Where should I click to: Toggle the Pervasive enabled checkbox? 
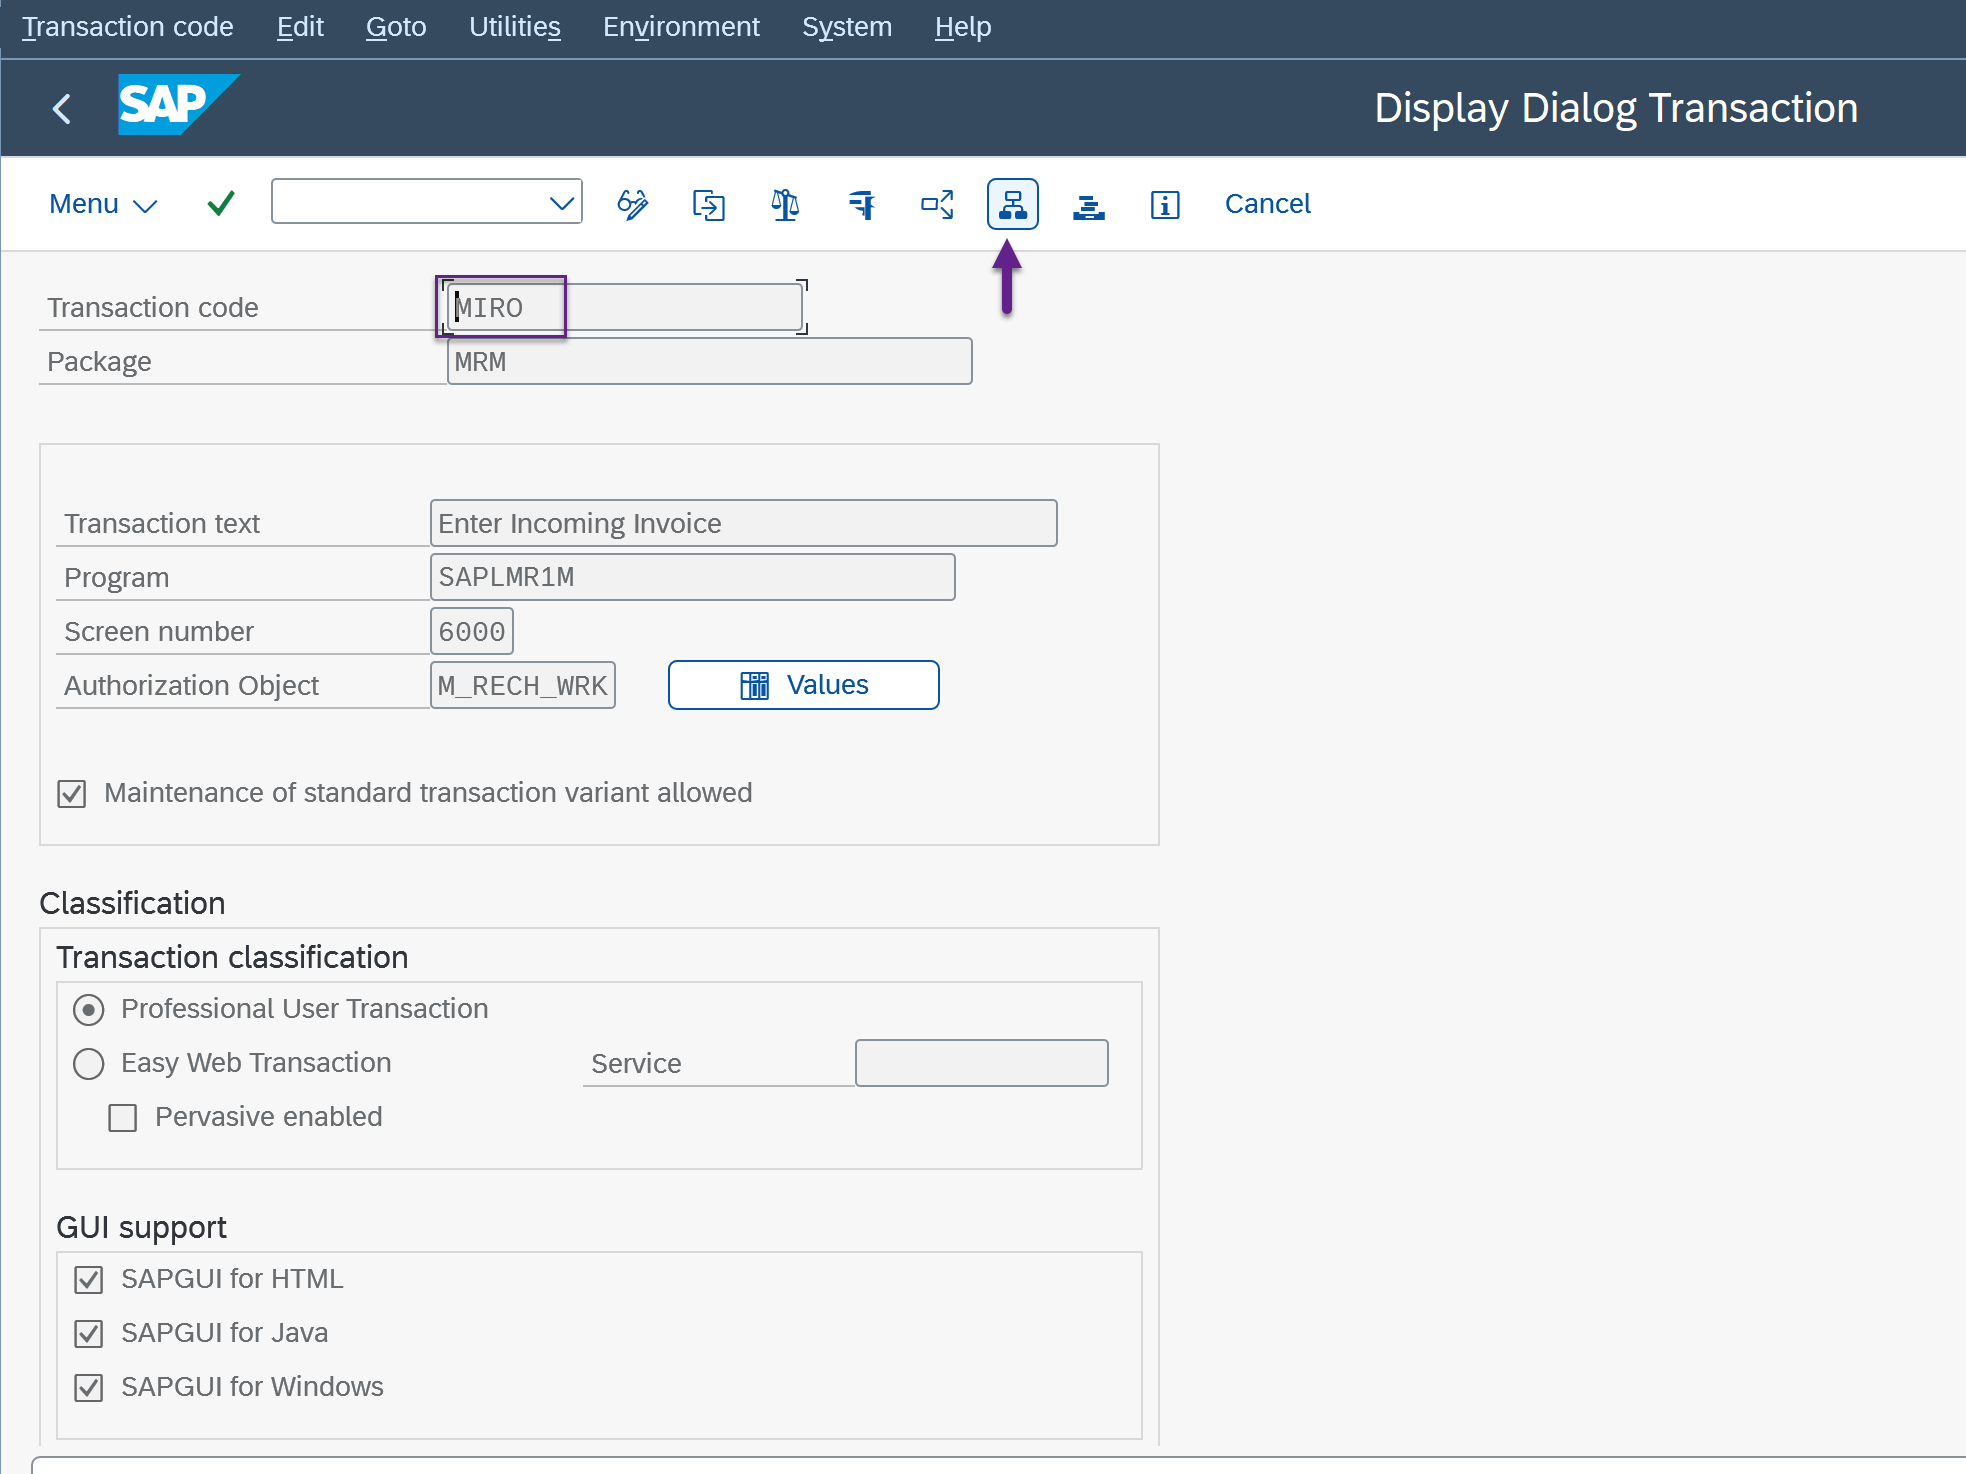click(123, 1117)
